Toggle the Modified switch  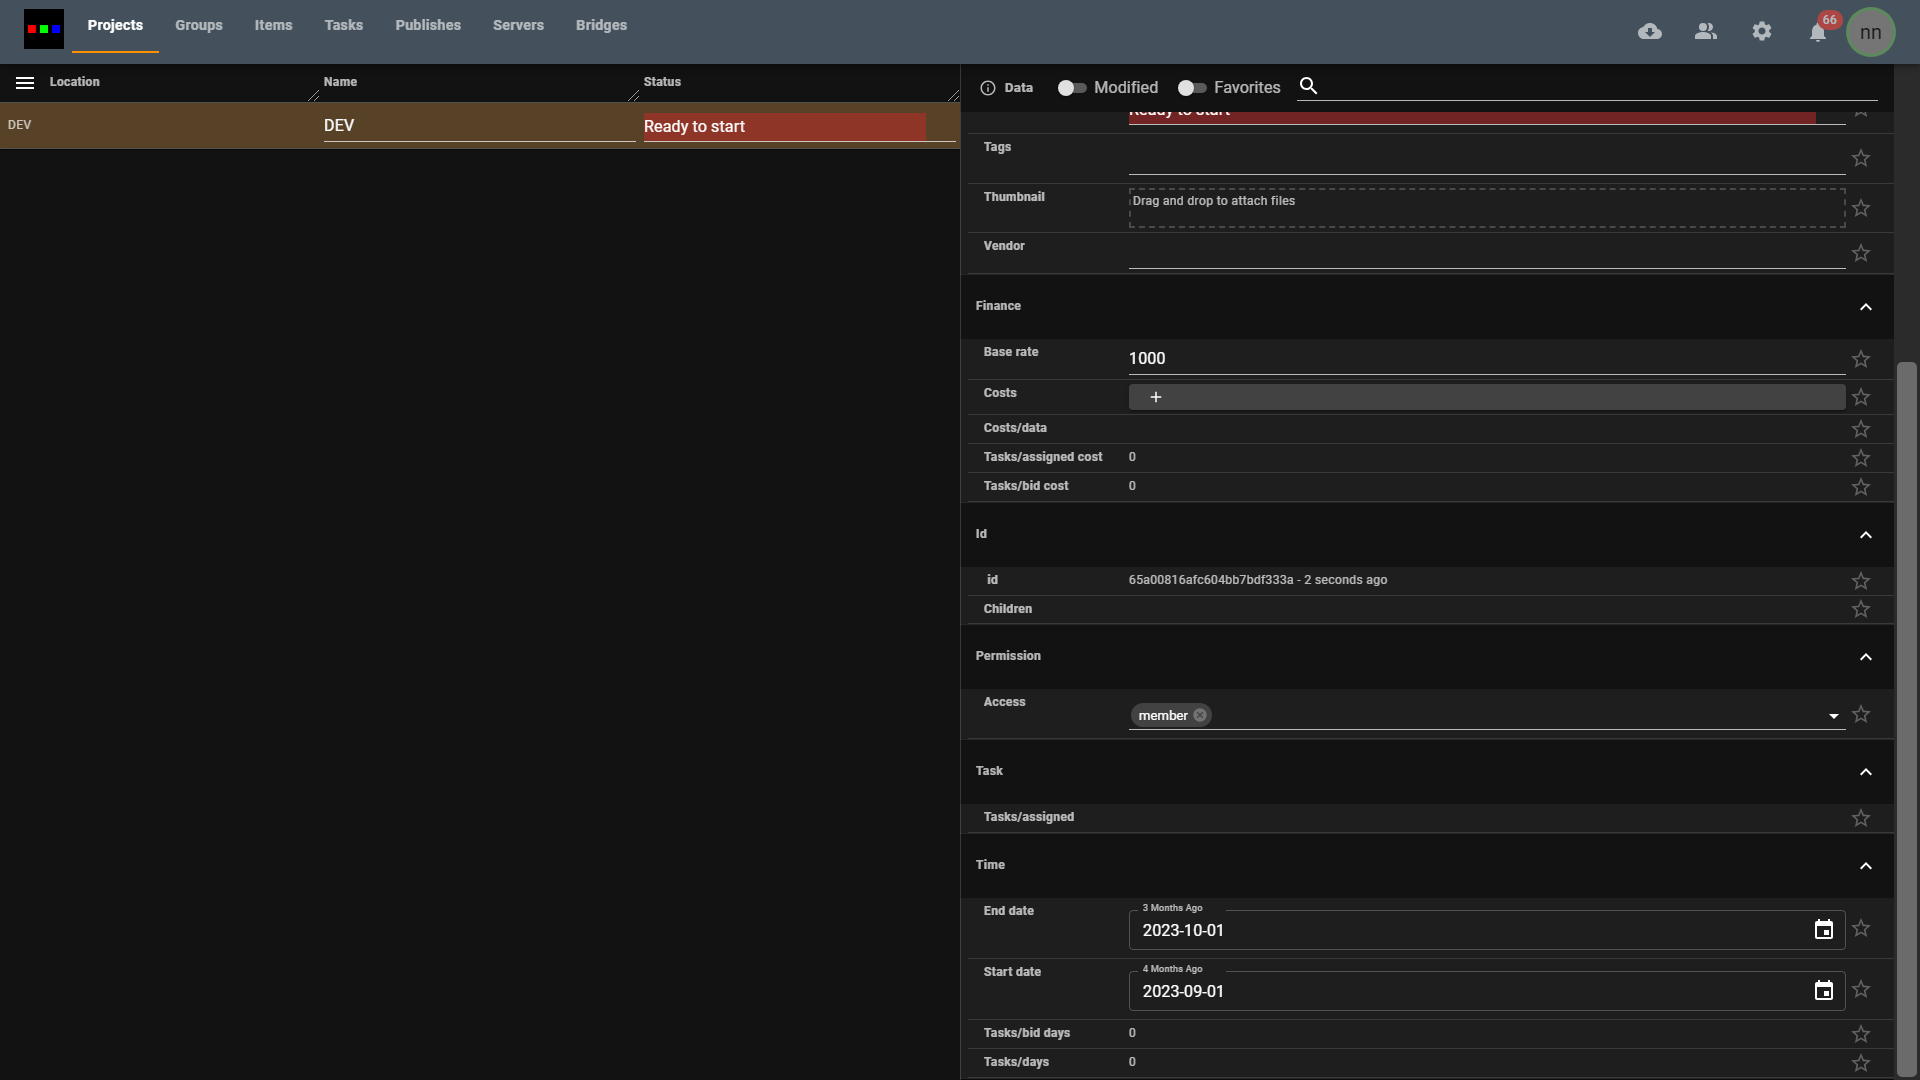tap(1072, 88)
